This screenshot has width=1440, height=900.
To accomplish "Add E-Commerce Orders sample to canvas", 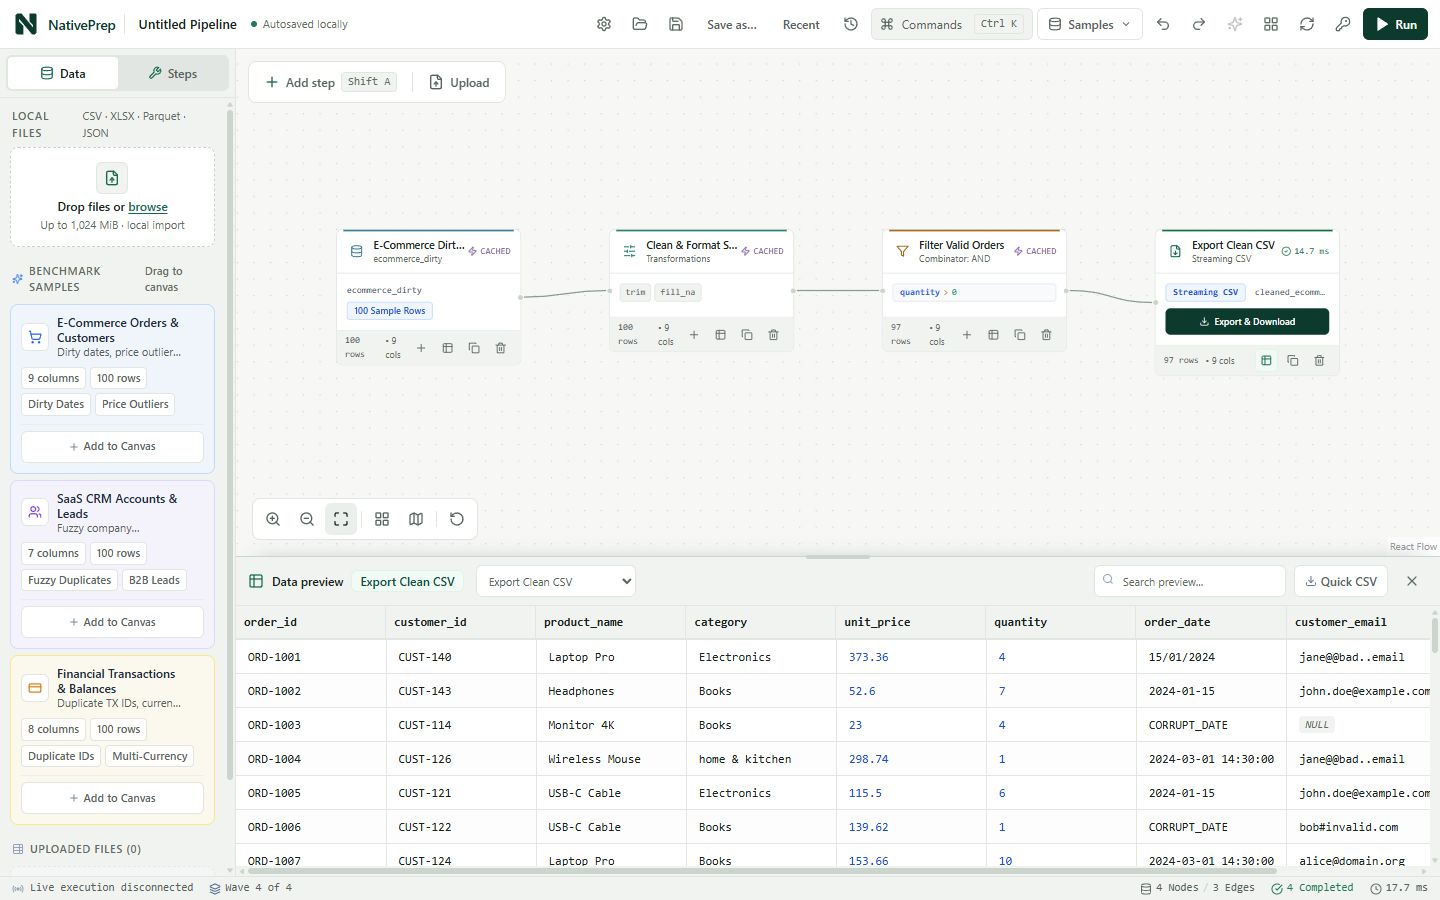I will pos(112,446).
